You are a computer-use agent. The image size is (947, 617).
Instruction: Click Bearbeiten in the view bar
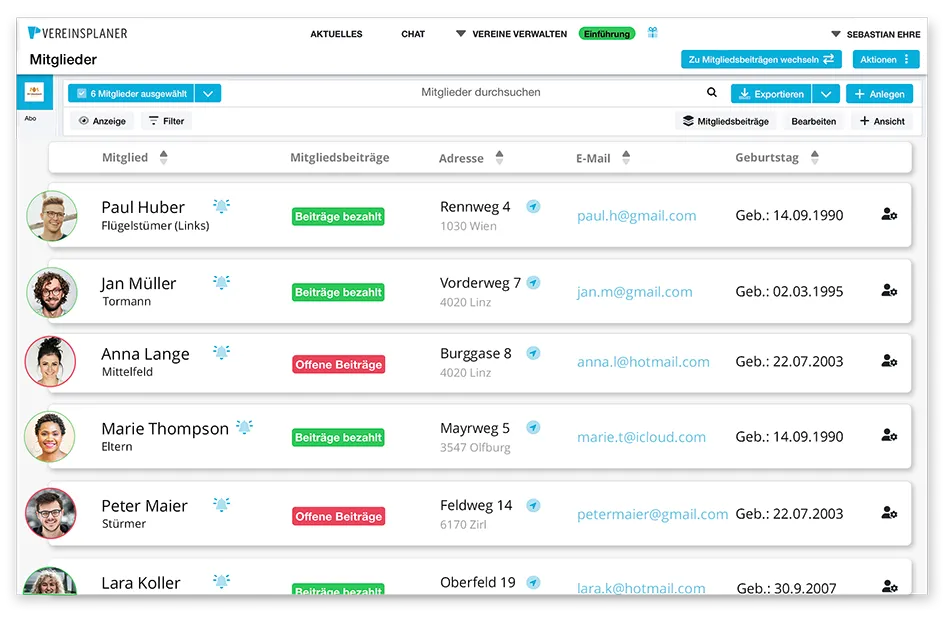pos(814,121)
